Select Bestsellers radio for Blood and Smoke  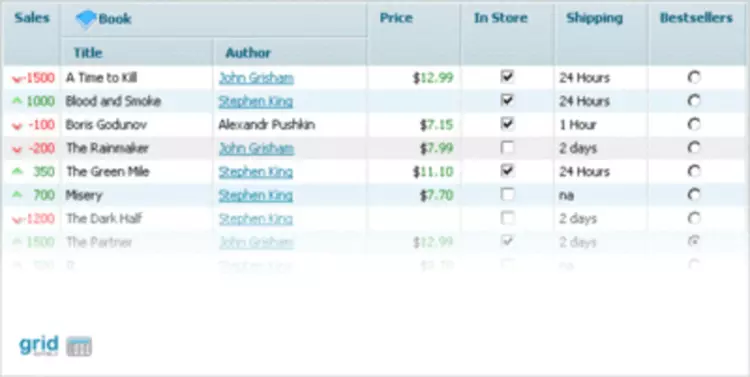pyautogui.click(x=694, y=100)
